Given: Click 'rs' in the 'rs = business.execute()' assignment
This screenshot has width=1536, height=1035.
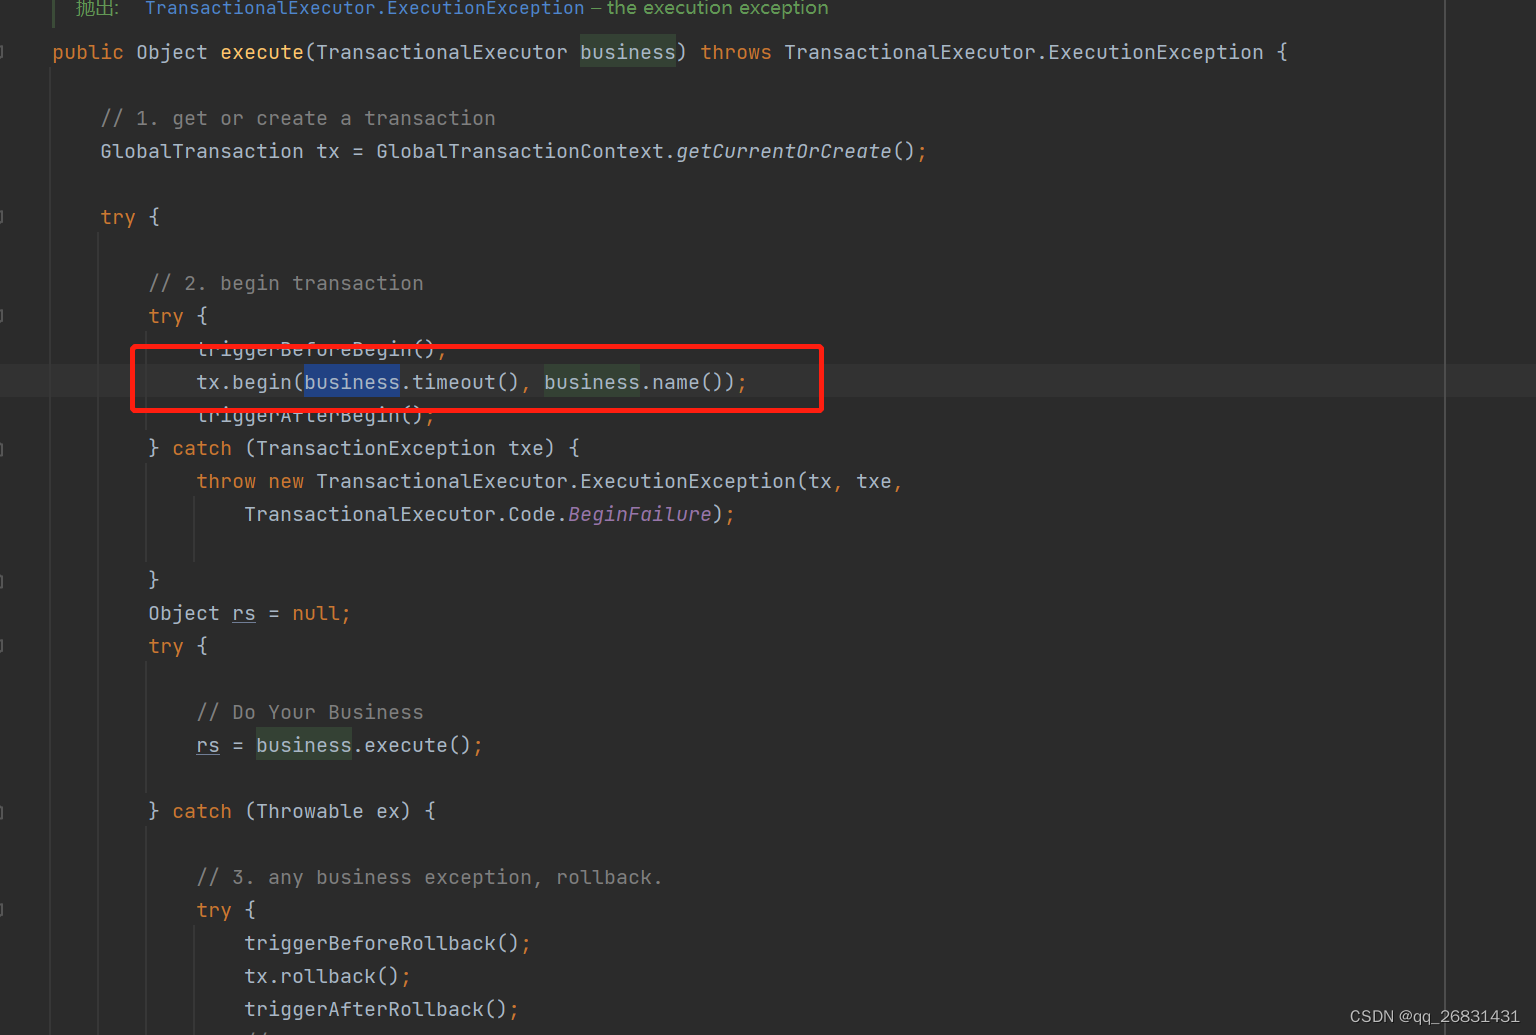Looking at the screenshot, I should point(208,745).
